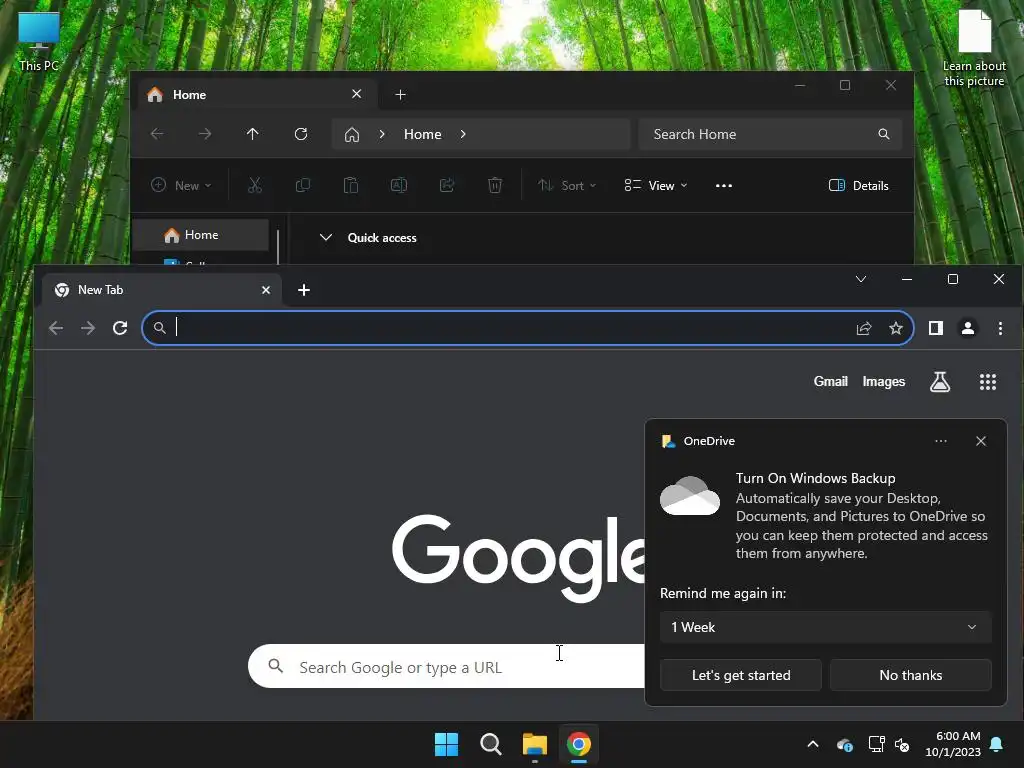This screenshot has height=768, width=1024.
Task: Close the Home tab in File Explorer
Action: [357, 94]
